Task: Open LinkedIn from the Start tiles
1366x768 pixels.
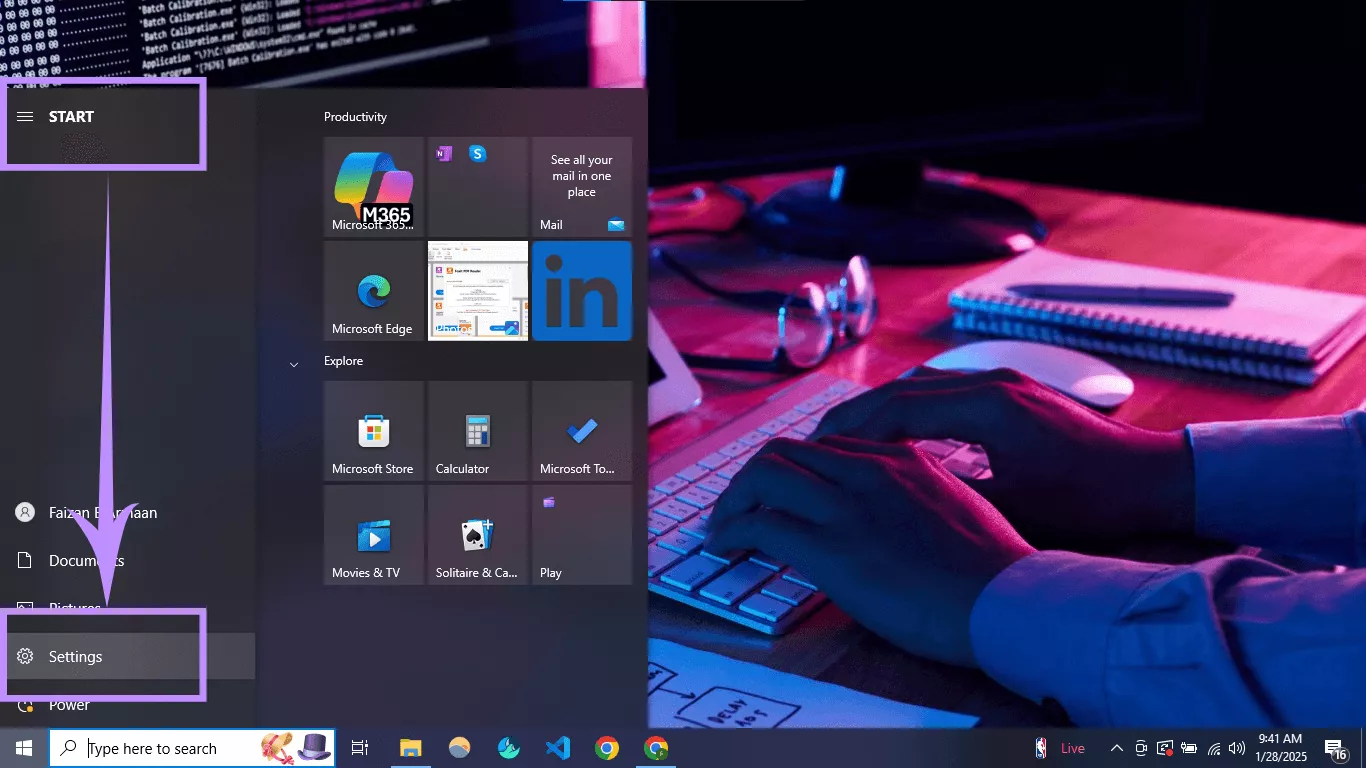Action: click(582, 291)
